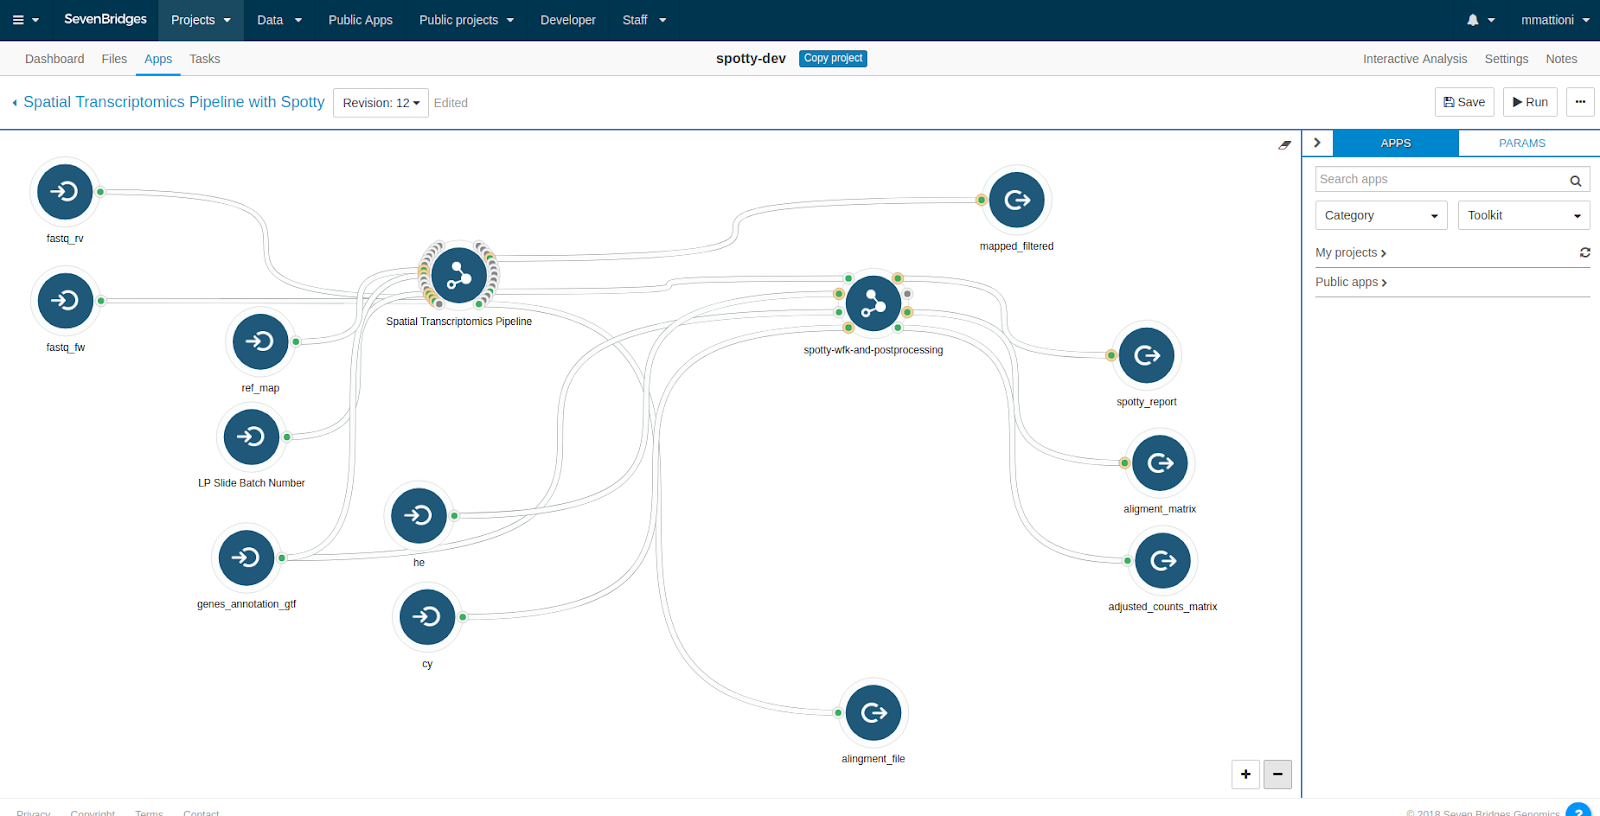
Task: Click the SevenBridges logo
Action: pyautogui.click(x=105, y=19)
